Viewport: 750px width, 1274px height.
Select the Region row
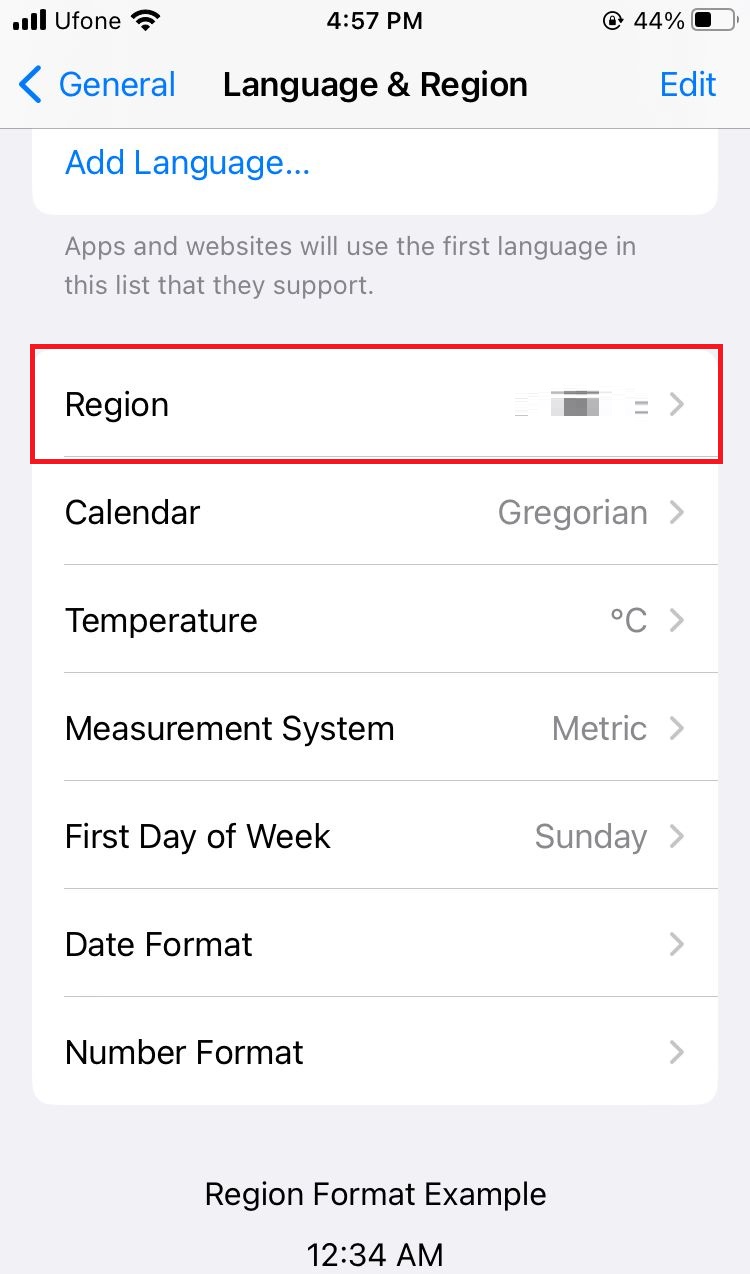[375, 404]
